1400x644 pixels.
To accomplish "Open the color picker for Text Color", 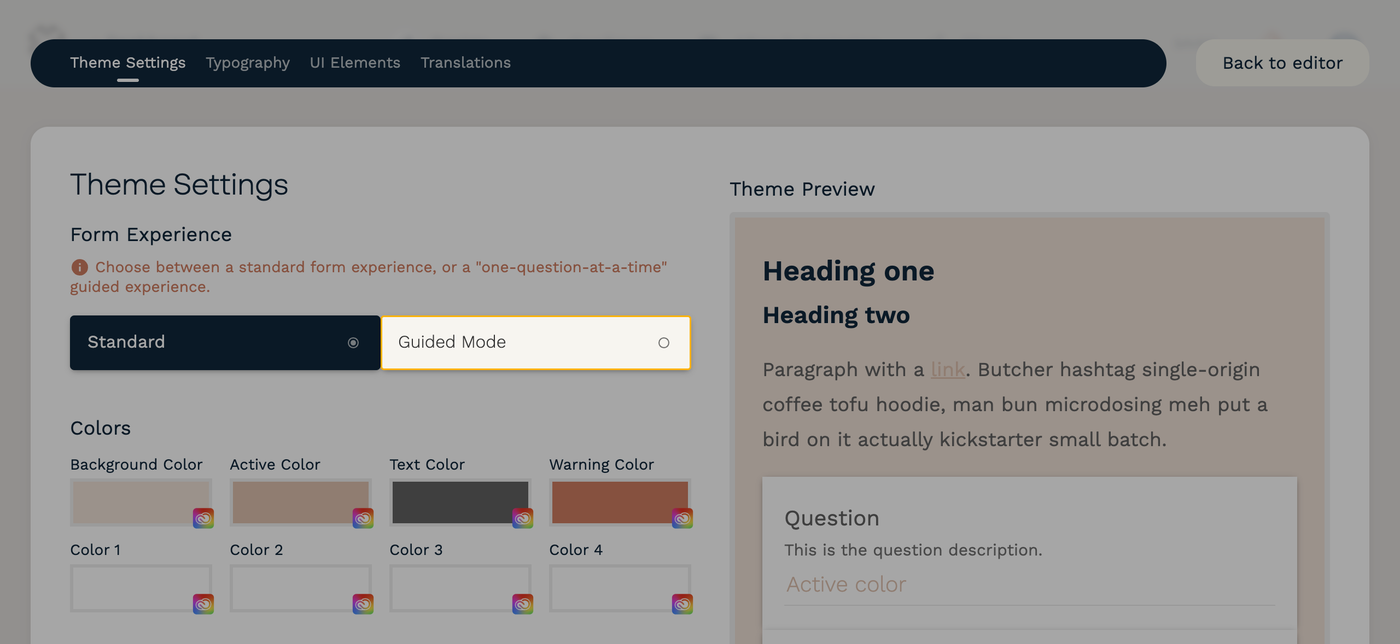I will pyautogui.click(x=522, y=518).
